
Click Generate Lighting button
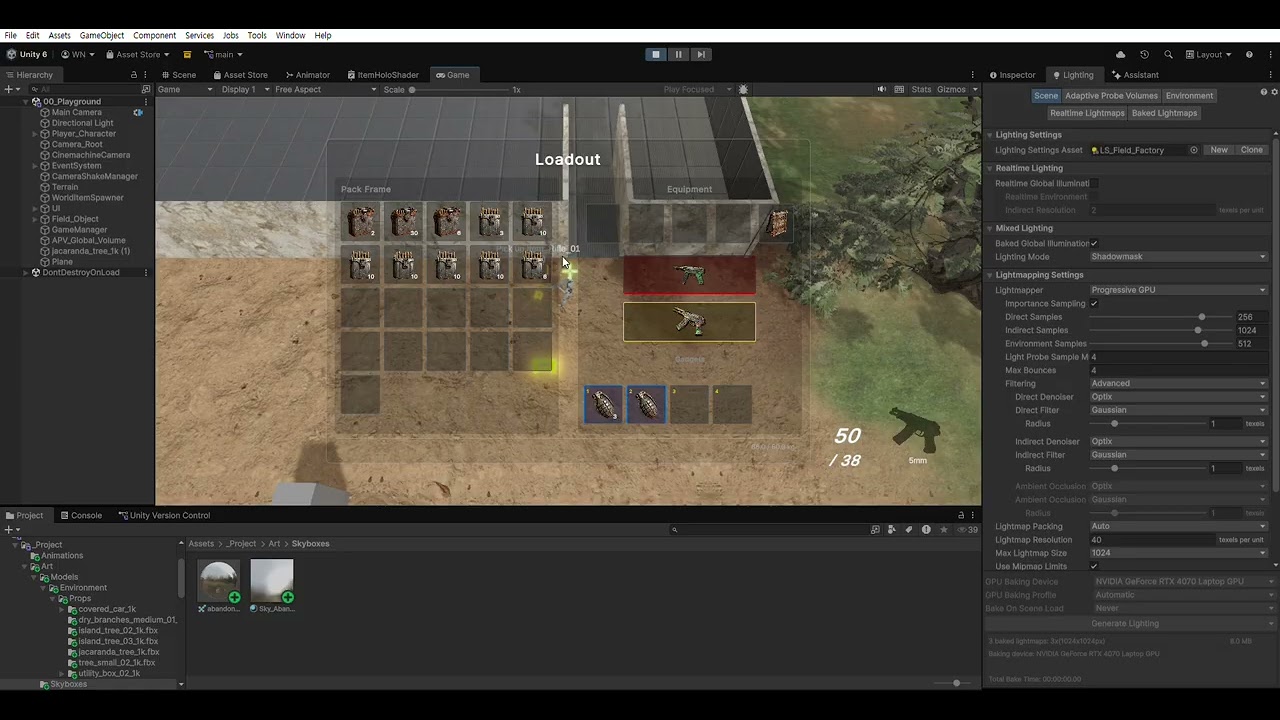click(1125, 624)
